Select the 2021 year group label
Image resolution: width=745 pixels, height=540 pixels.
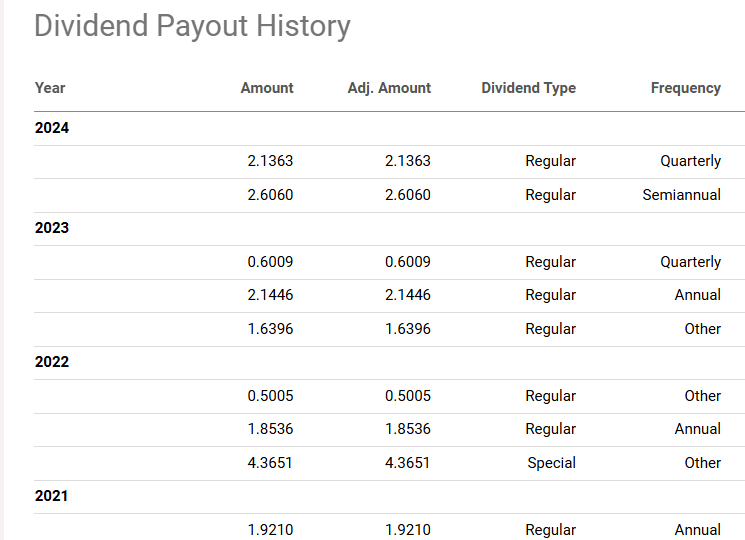tap(52, 496)
